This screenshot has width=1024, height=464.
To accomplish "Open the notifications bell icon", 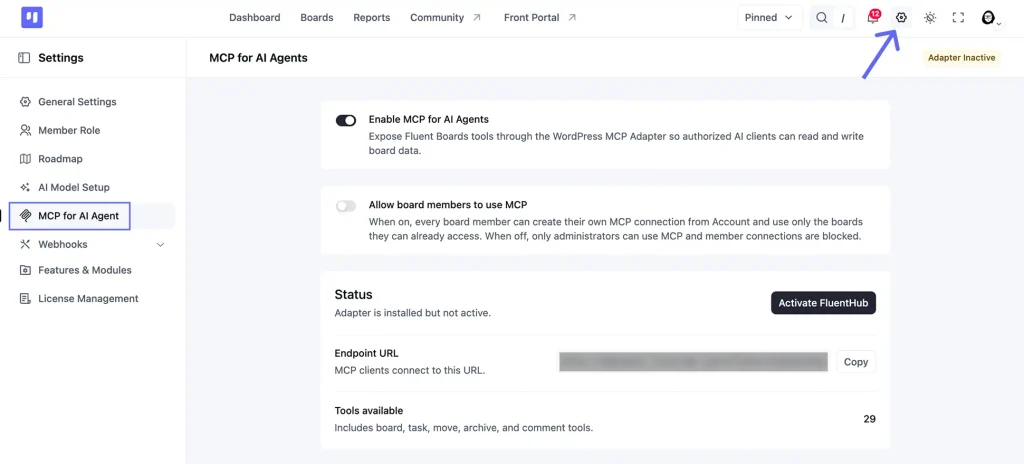I will 872,18.
